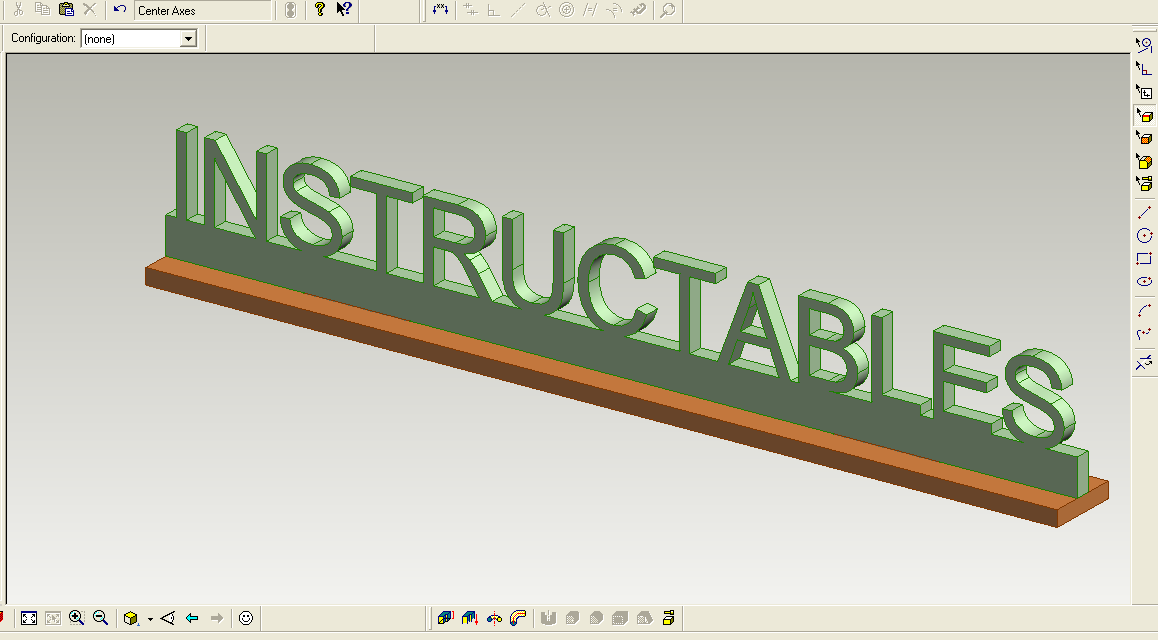Viewport: 1158px width, 640px height.
Task: Expand the view orientation cube arrow
Action: click(x=150, y=619)
